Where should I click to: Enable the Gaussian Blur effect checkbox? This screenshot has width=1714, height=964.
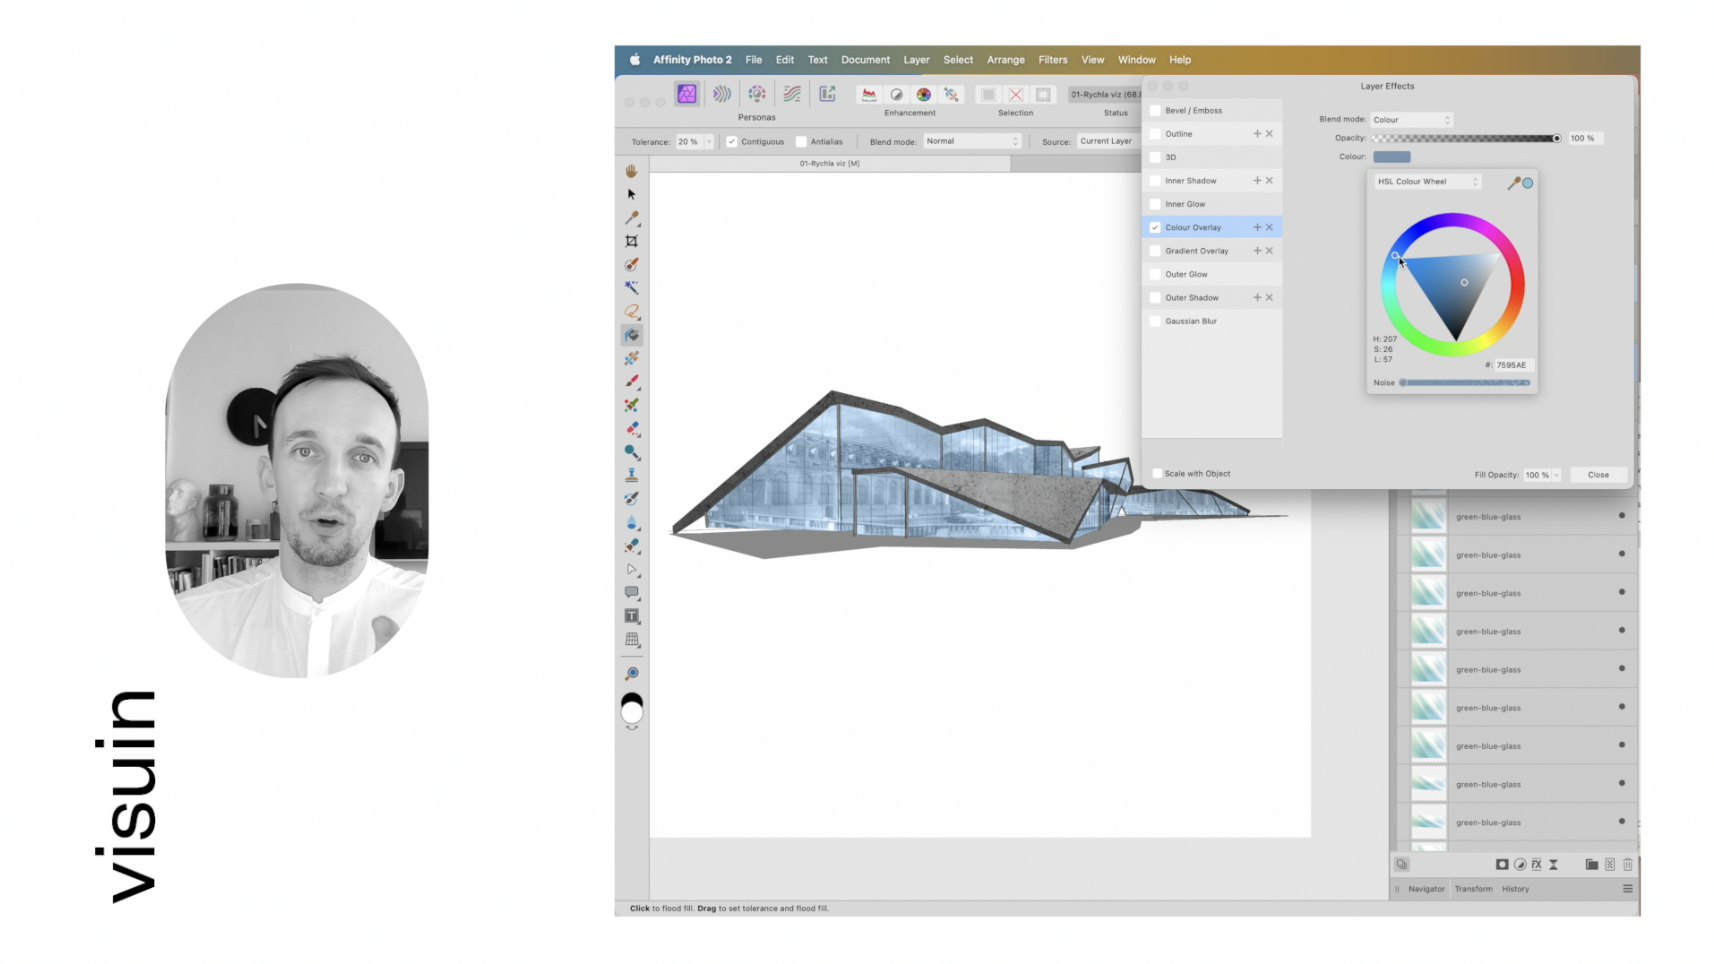coord(1156,321)
